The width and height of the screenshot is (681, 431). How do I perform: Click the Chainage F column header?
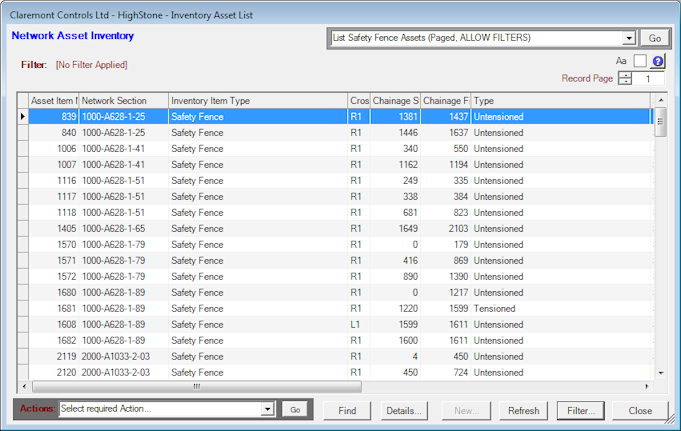tap(446, 101)
